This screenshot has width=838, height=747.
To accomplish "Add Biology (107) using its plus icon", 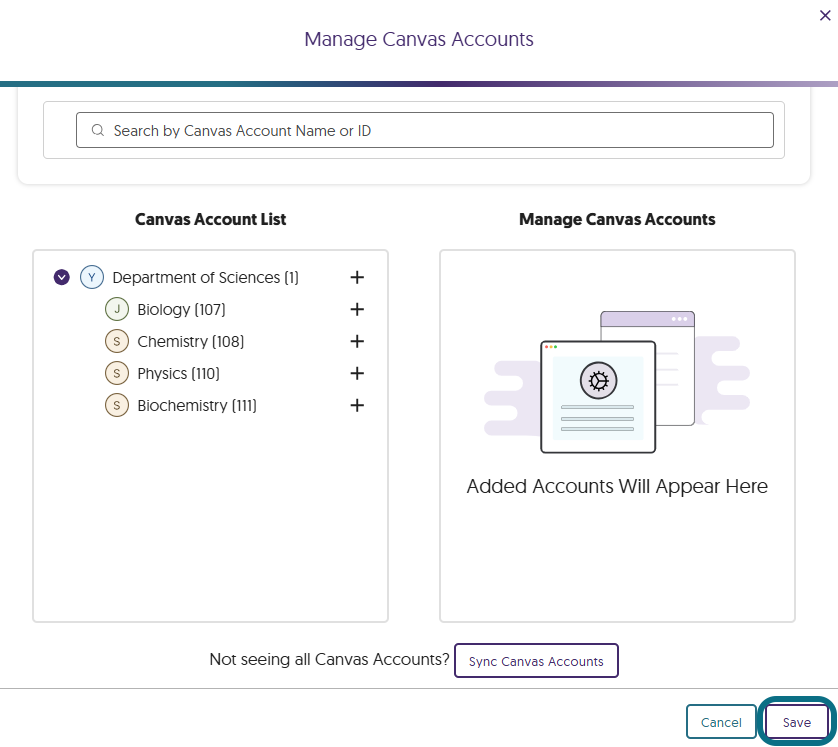I will pyautogui.click(x=357, y=309).
